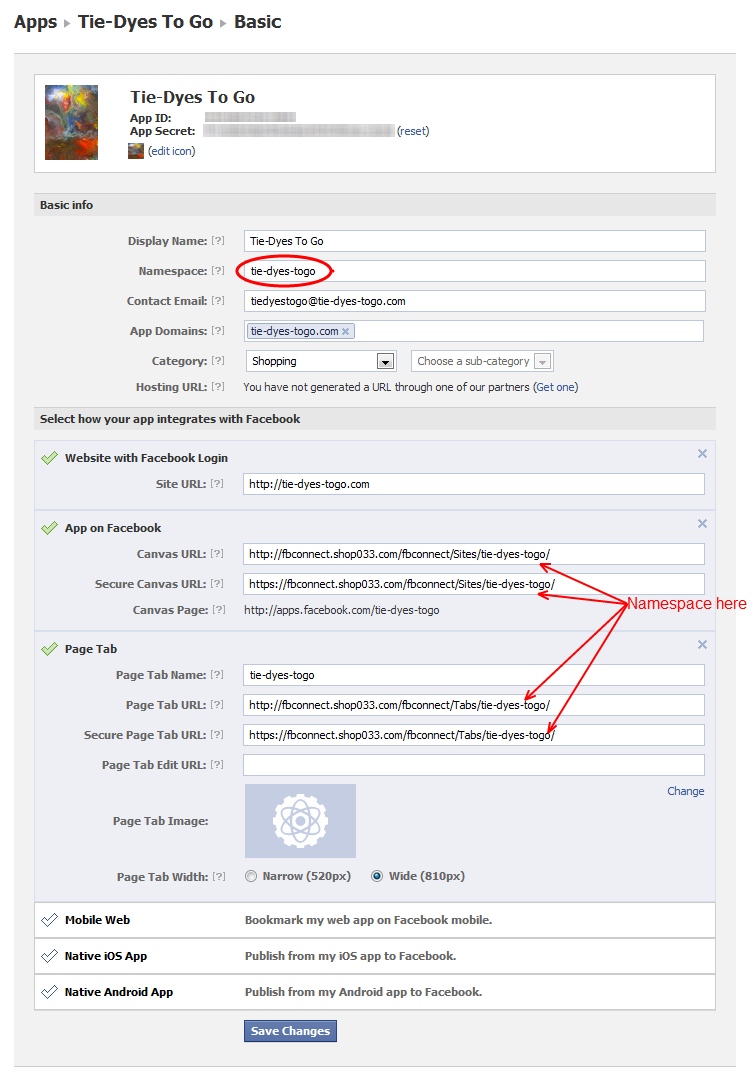Close Page Tab section
The height and width of the screenshot is (1076, 754).
click(x=702, y=644)
